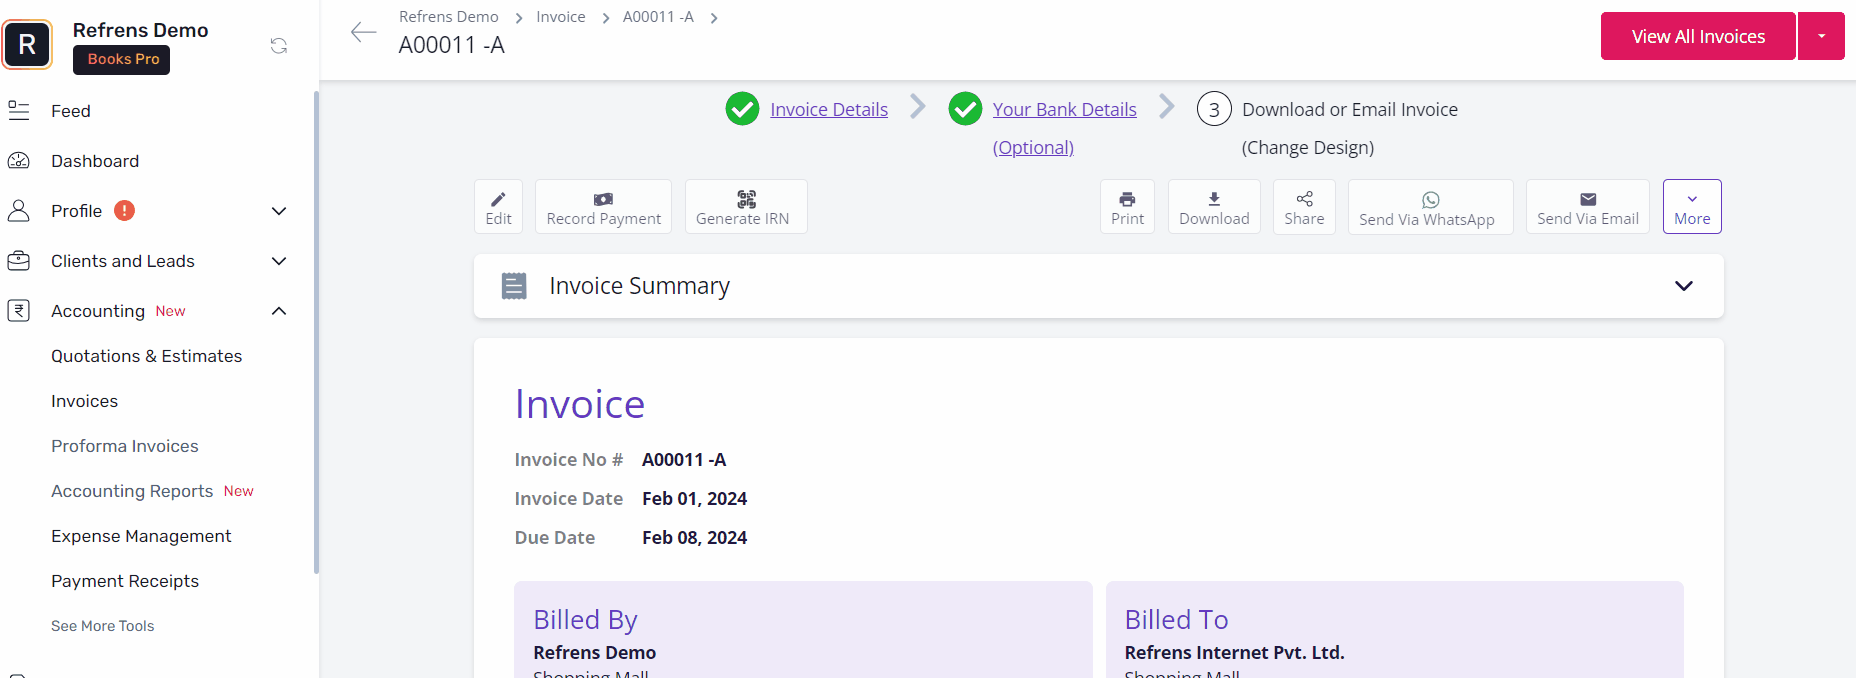The width and height of the screenshot is (1856, 678).
Task: Click the Books Pro badge
Action: point(123,59)
